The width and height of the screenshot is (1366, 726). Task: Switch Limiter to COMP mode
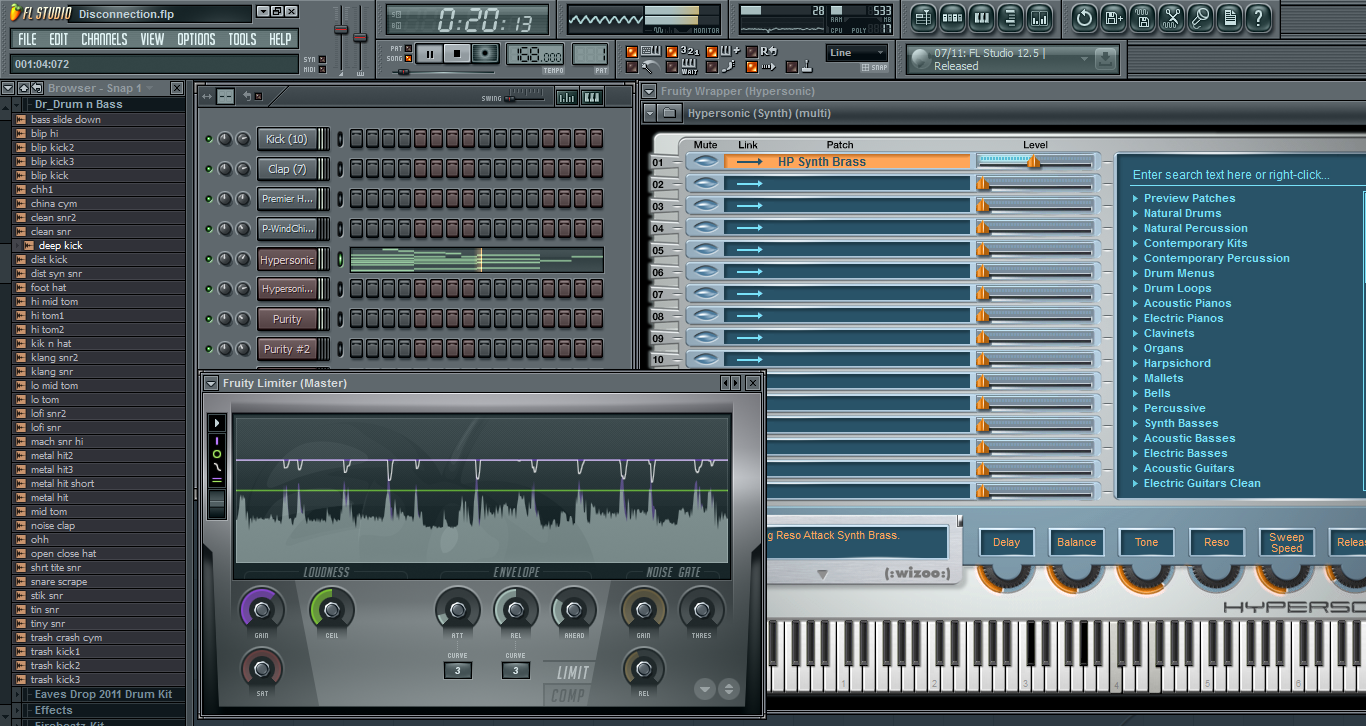click(567, 695)
